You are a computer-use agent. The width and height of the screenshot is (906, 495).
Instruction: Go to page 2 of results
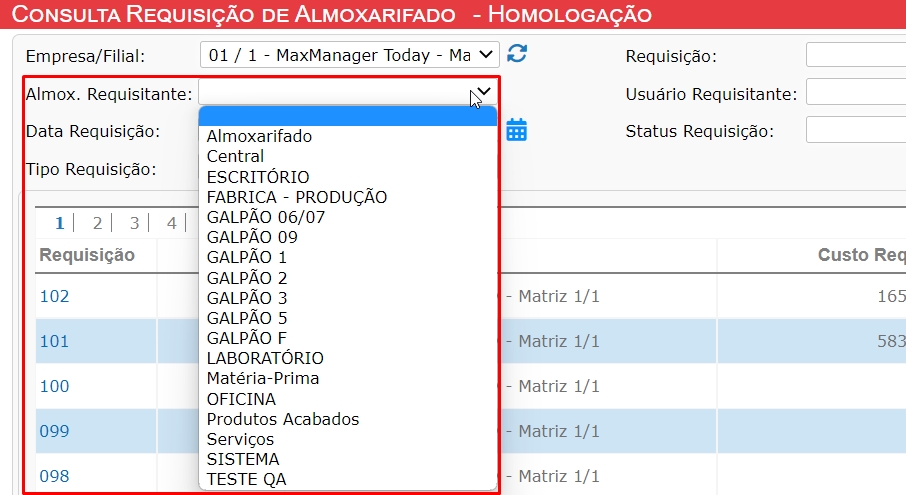(97, 223)
